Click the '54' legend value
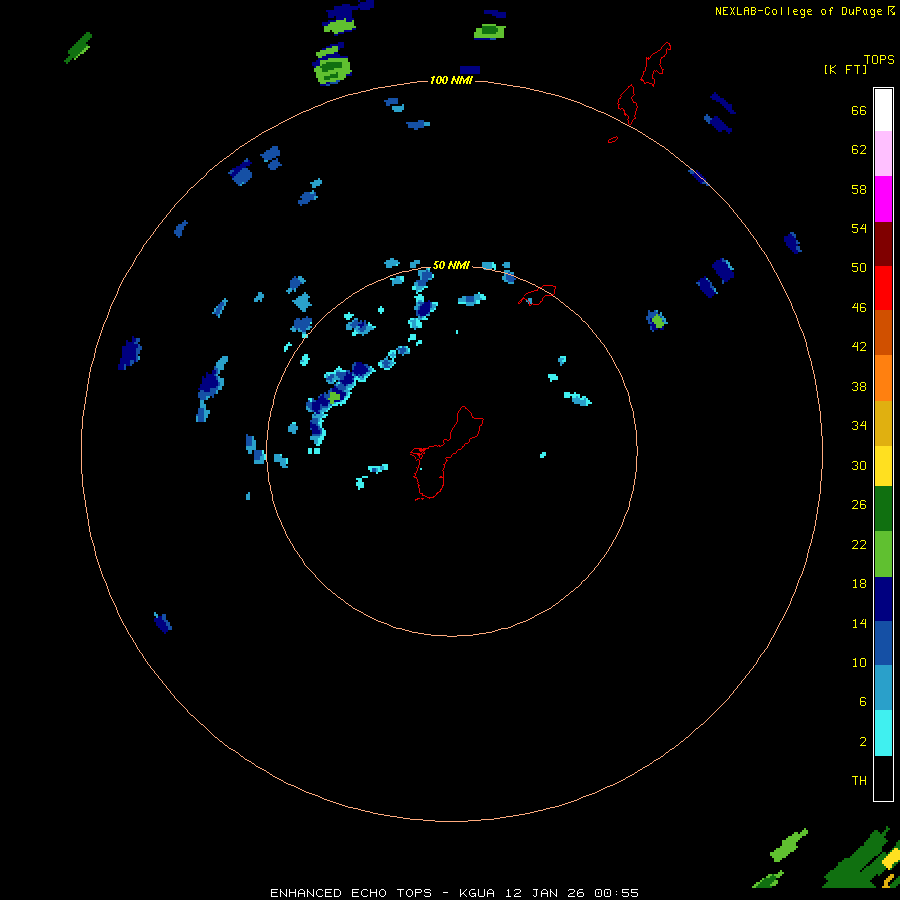This screenshot has width=900, height=900. click(x=859, y=228)
